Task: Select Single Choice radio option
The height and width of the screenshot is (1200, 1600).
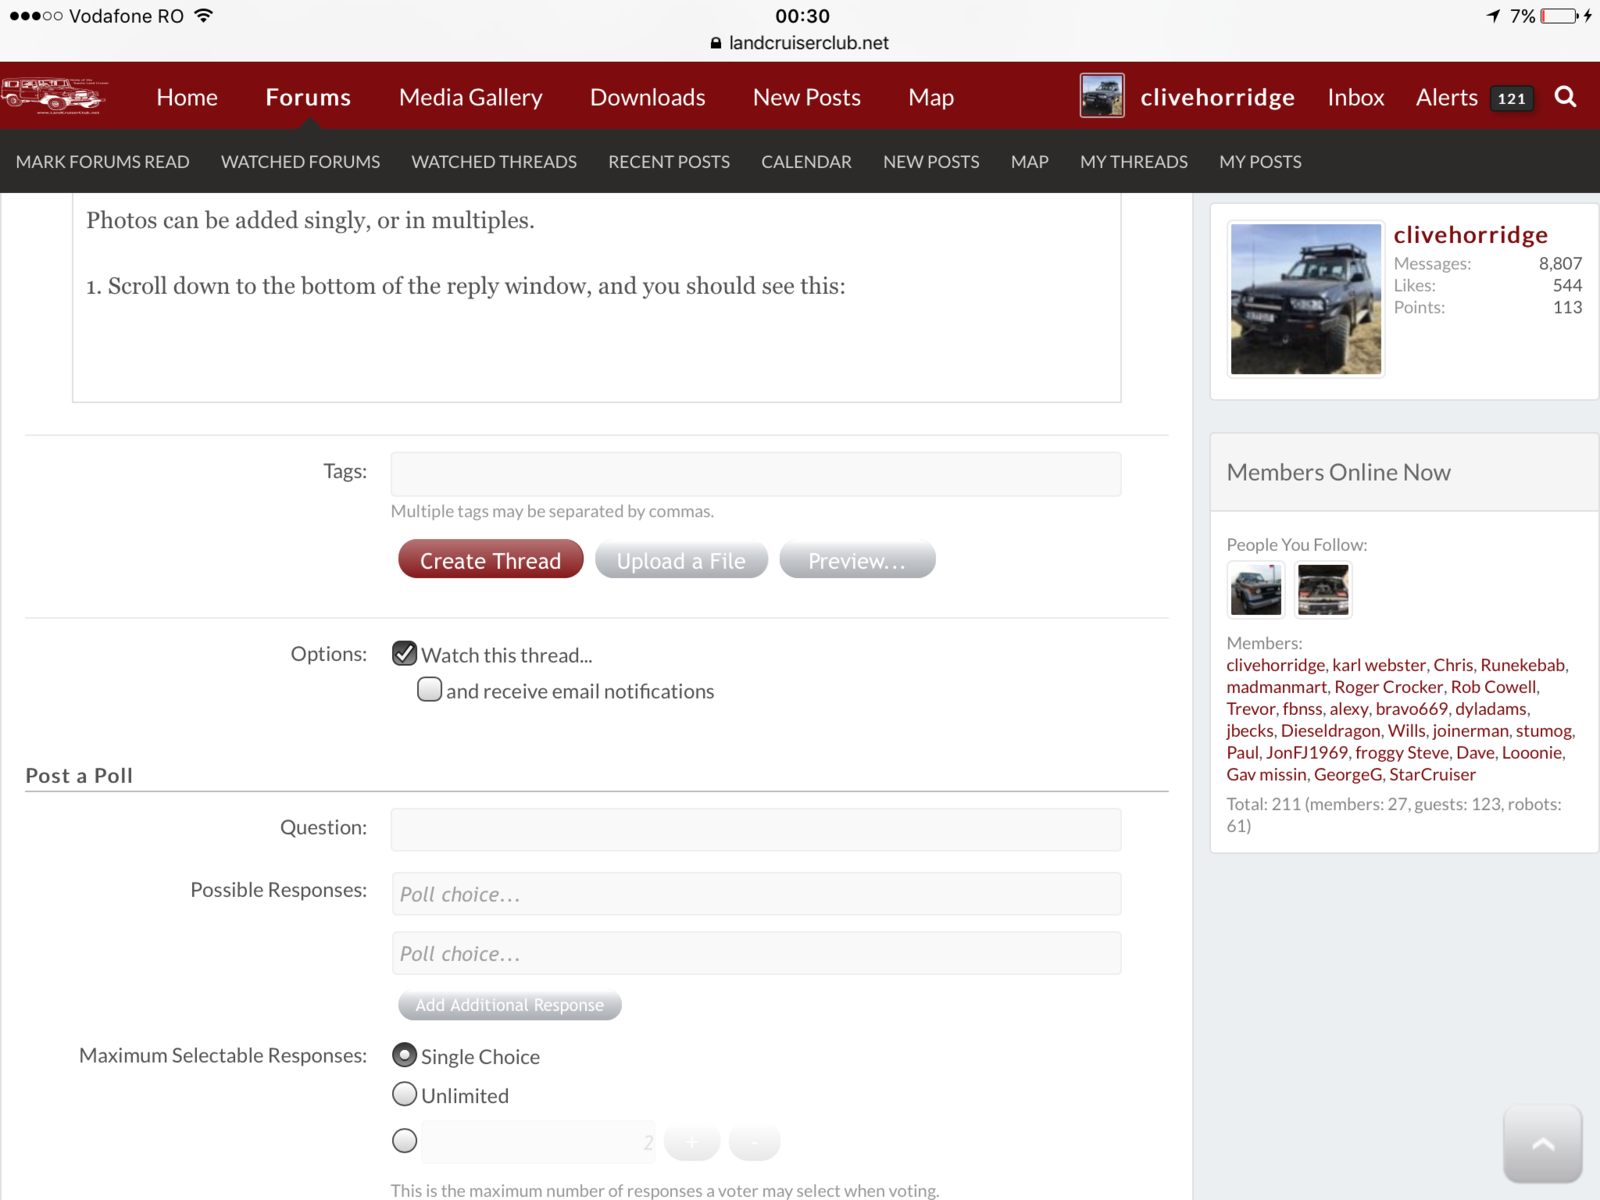Action: (404, 1055)
